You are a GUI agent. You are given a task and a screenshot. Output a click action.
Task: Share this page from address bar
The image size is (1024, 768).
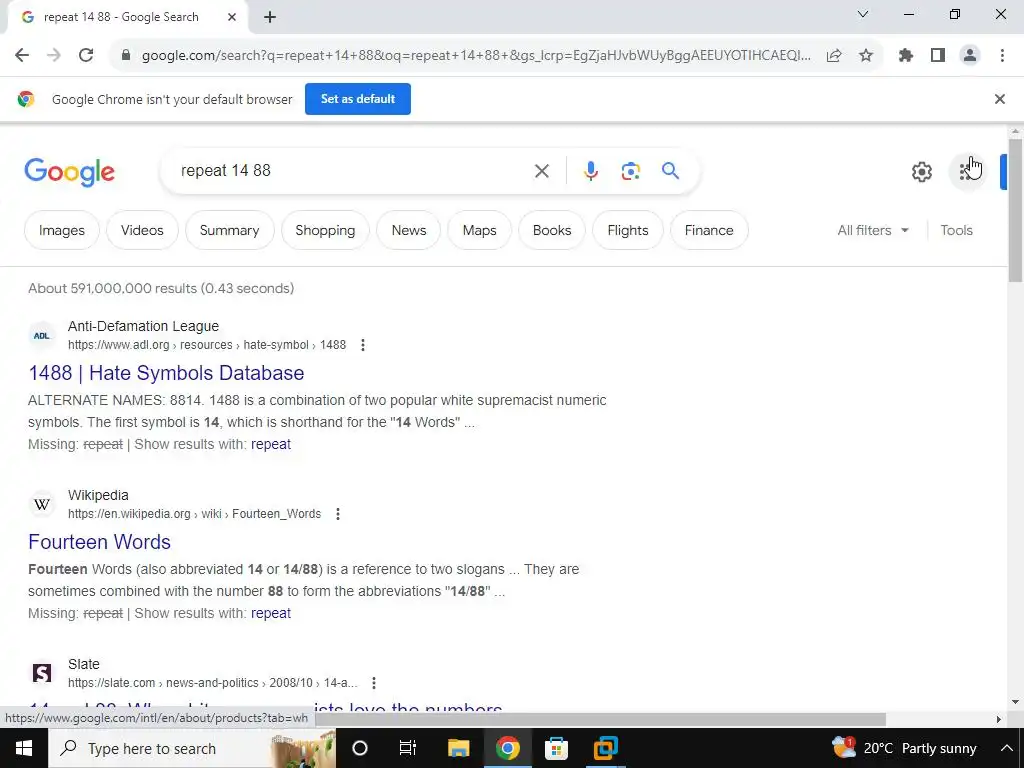pos(834,56)
